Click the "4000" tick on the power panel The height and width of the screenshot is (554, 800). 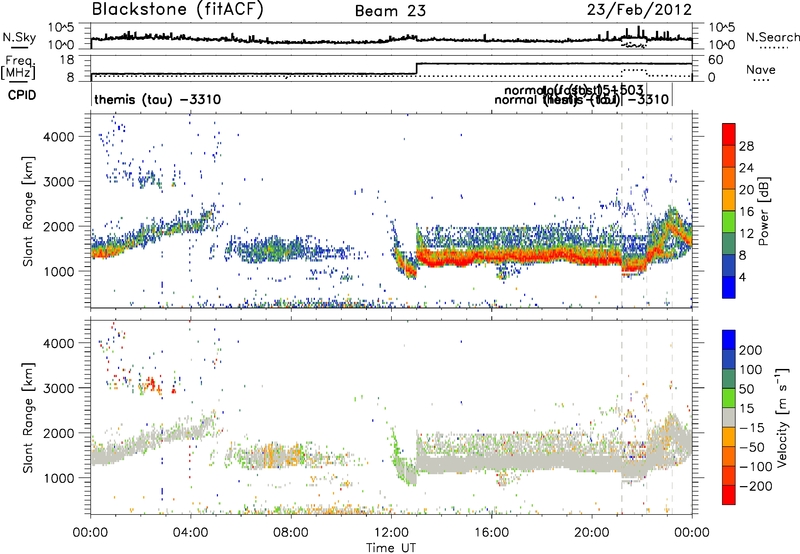[58, 137]
